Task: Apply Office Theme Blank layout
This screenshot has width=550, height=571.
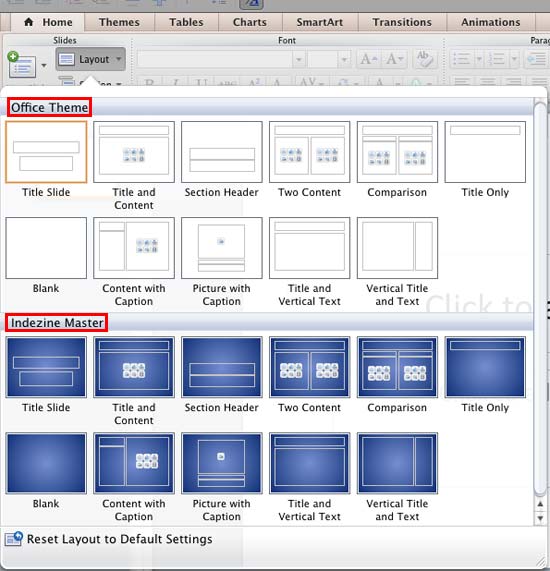Action: (x=46, y=248)
